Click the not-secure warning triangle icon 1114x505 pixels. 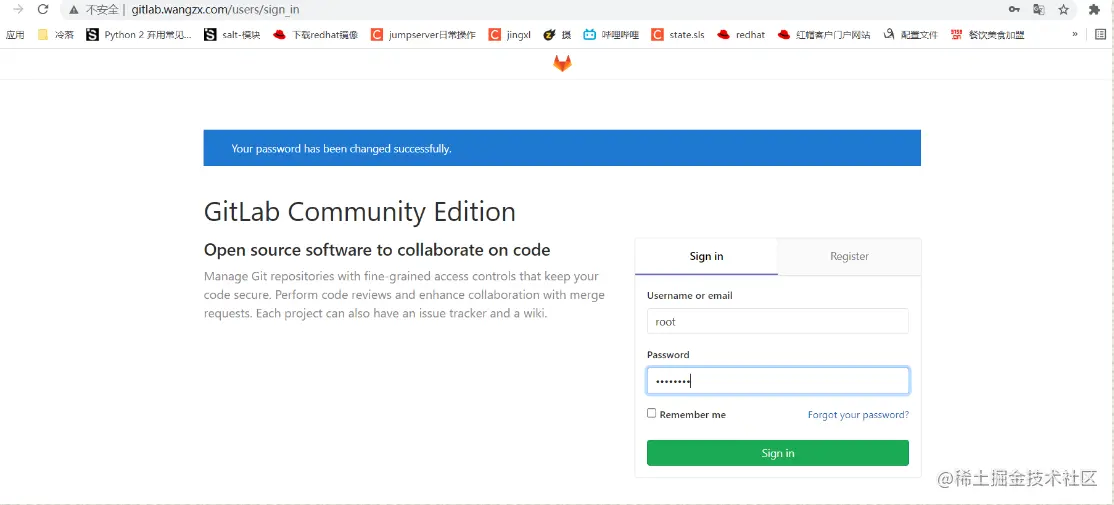click(x=73, y=10)
